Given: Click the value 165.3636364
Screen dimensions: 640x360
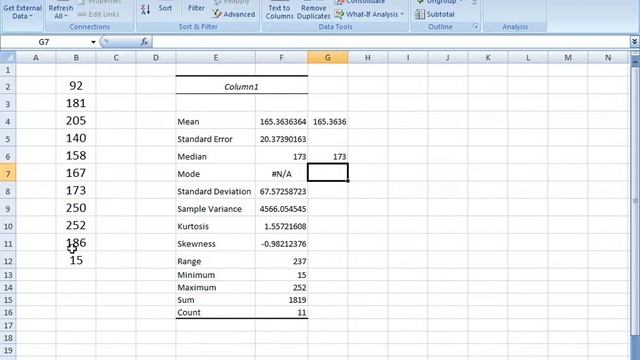Looking at the screenshot, I should pyautogui.click(x=282, y=122).
